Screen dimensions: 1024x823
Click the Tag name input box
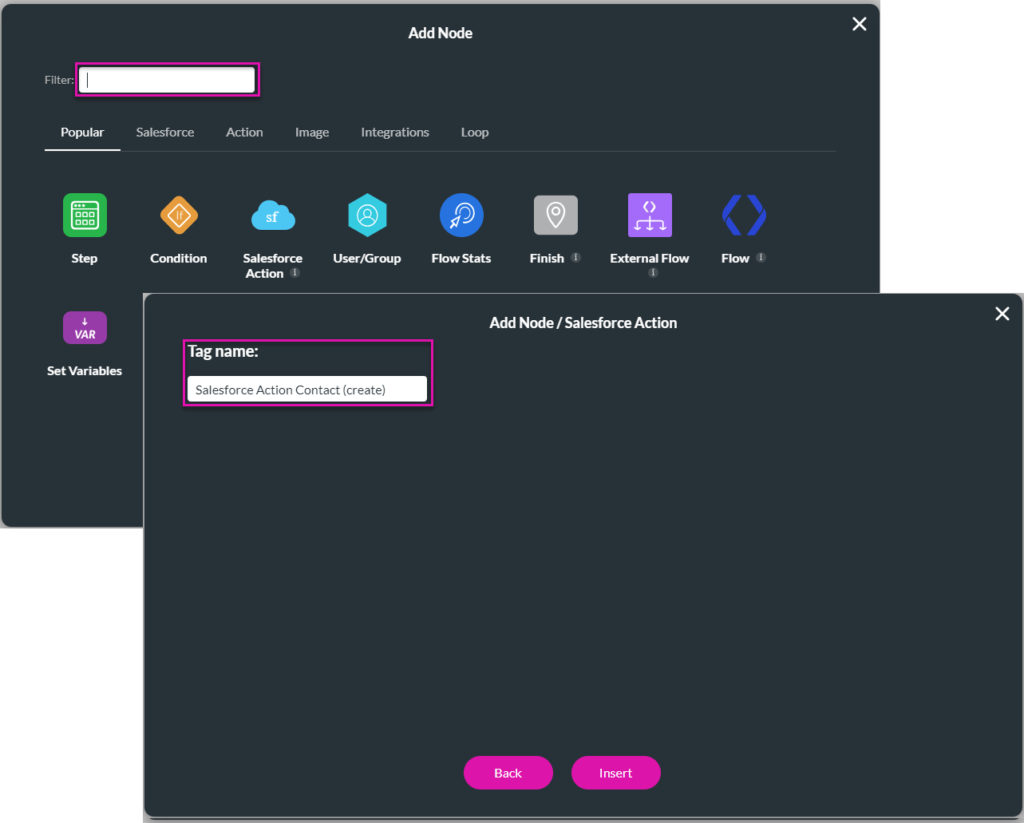coord(307,389)
